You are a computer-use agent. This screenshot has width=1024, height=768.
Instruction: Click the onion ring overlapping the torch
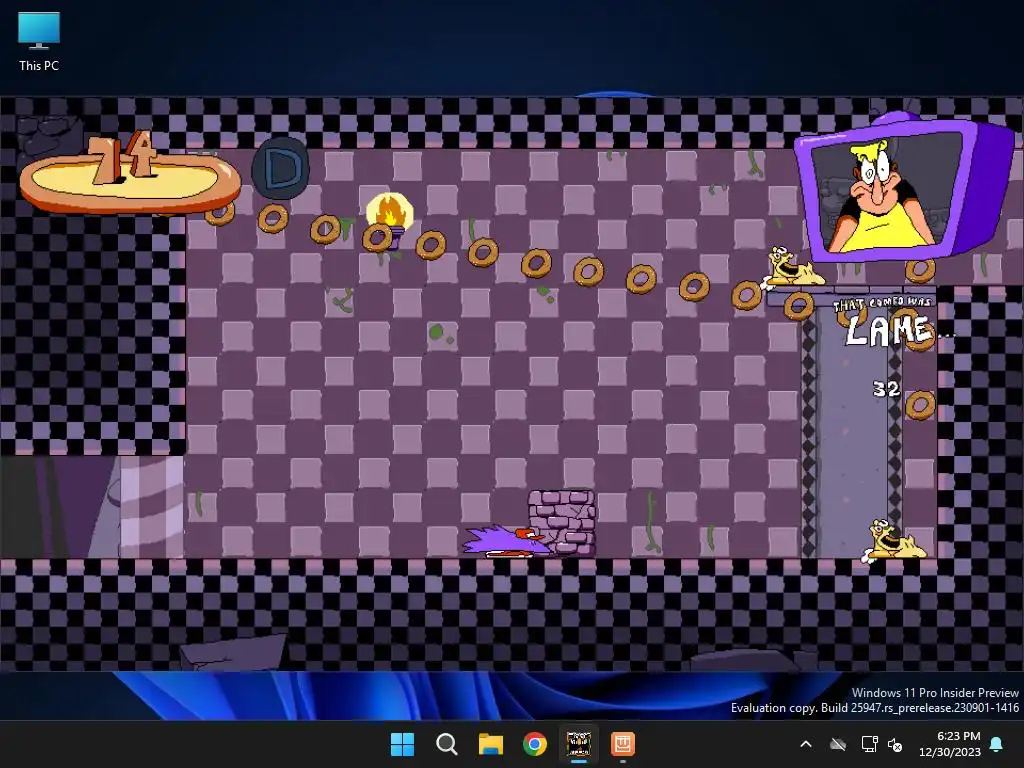tap(377, 237)
